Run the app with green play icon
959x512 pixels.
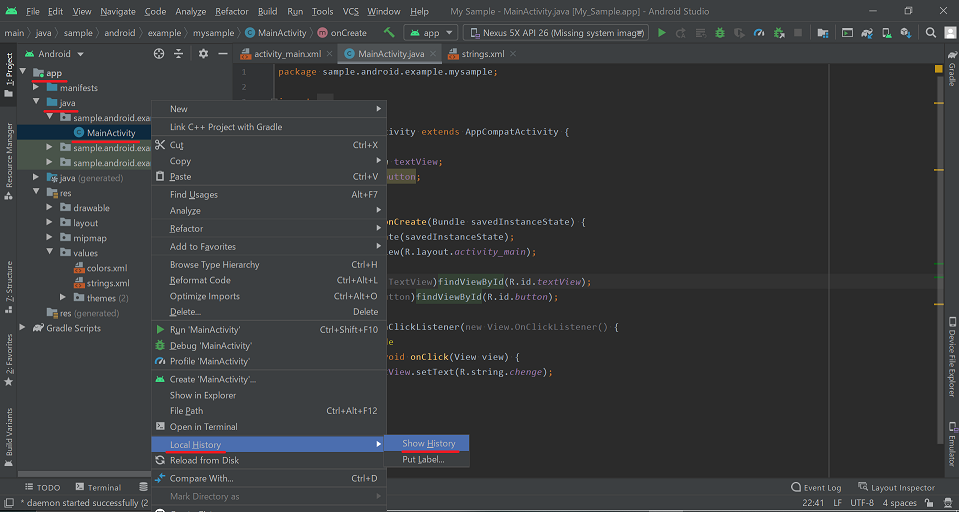(662, 32)
